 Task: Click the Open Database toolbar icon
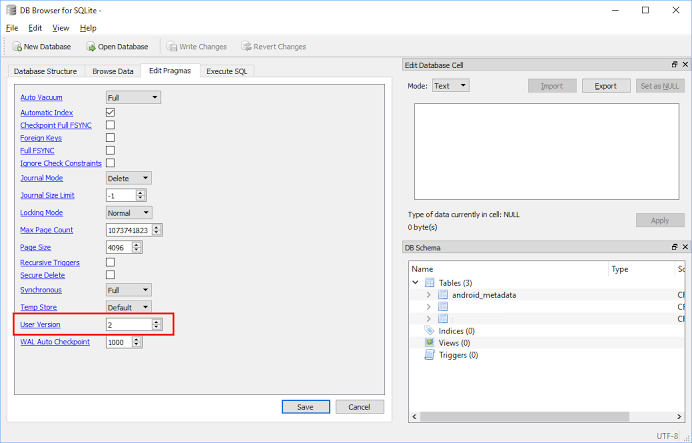pos(90,46)
